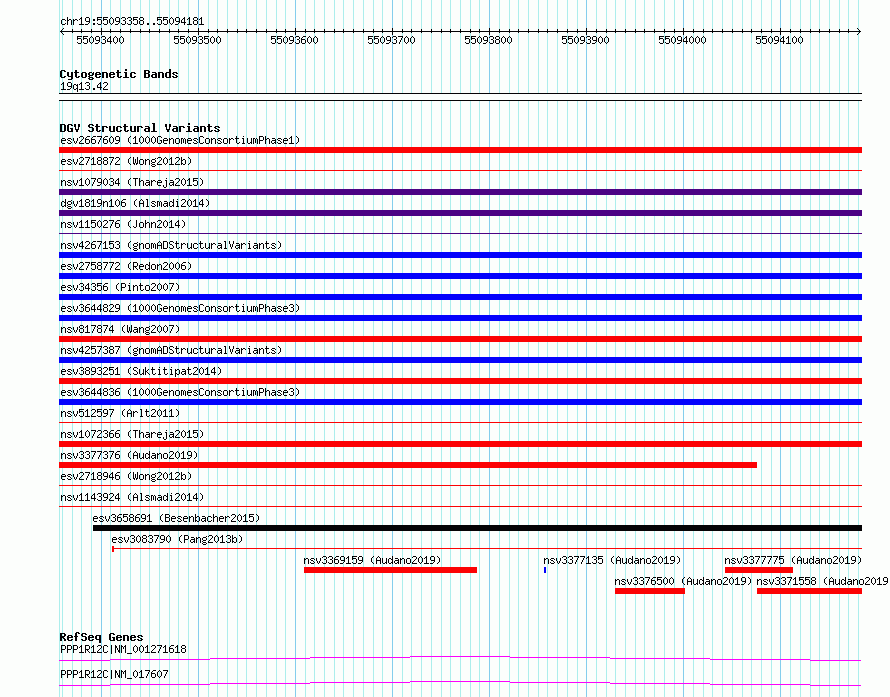Click the red bar under nsv3369159

(x=391, y=570)
